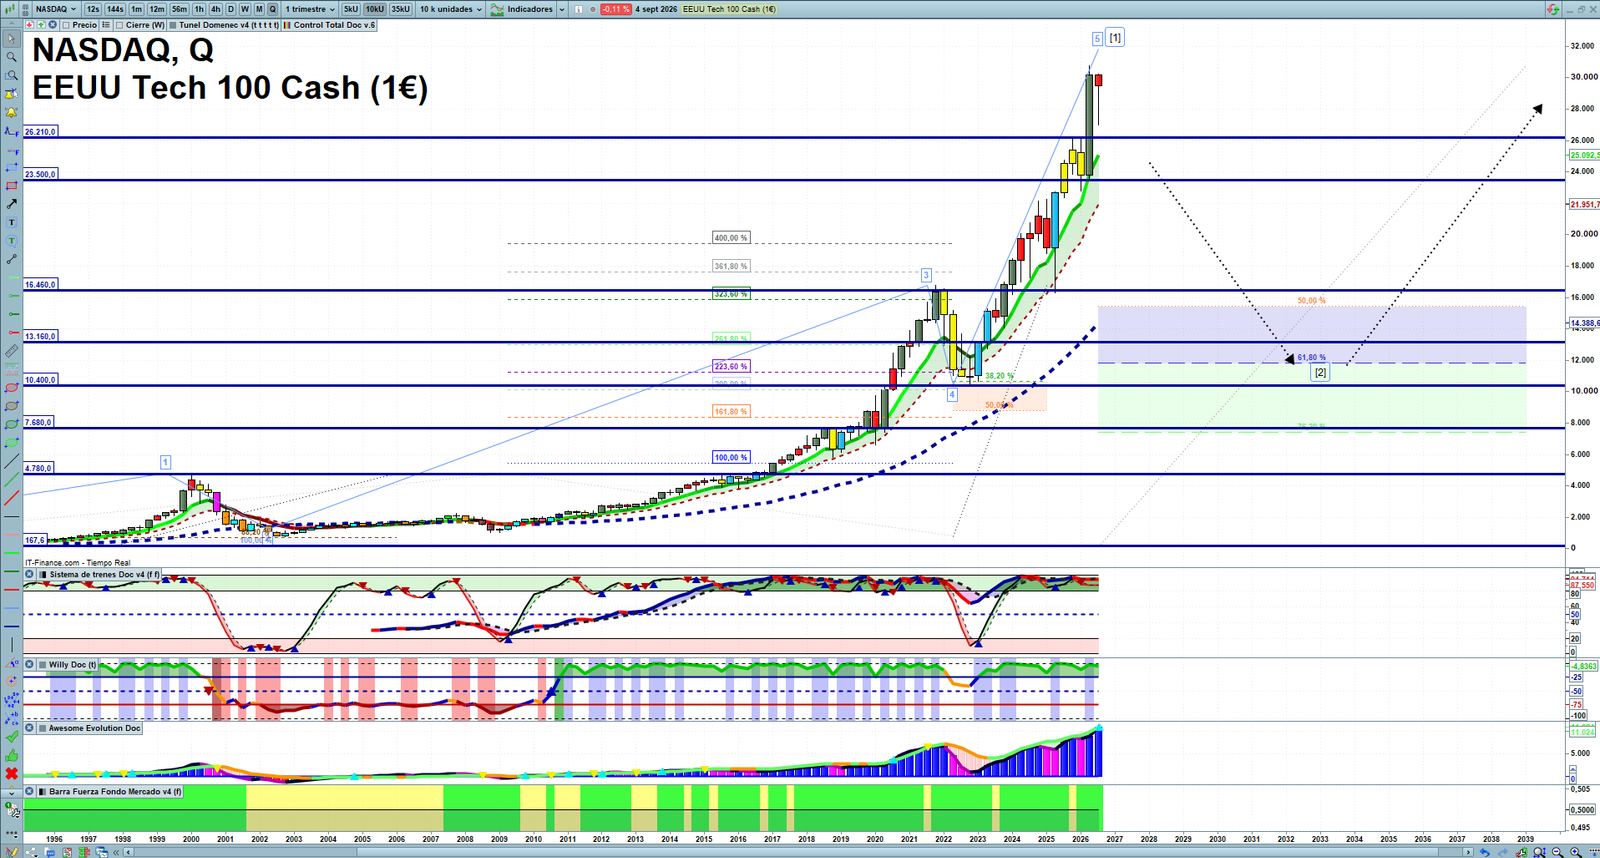The height and width of the screenshot is (858, 1600).
Task: Click the green thumbs-up icon
Action: point(11,755)
